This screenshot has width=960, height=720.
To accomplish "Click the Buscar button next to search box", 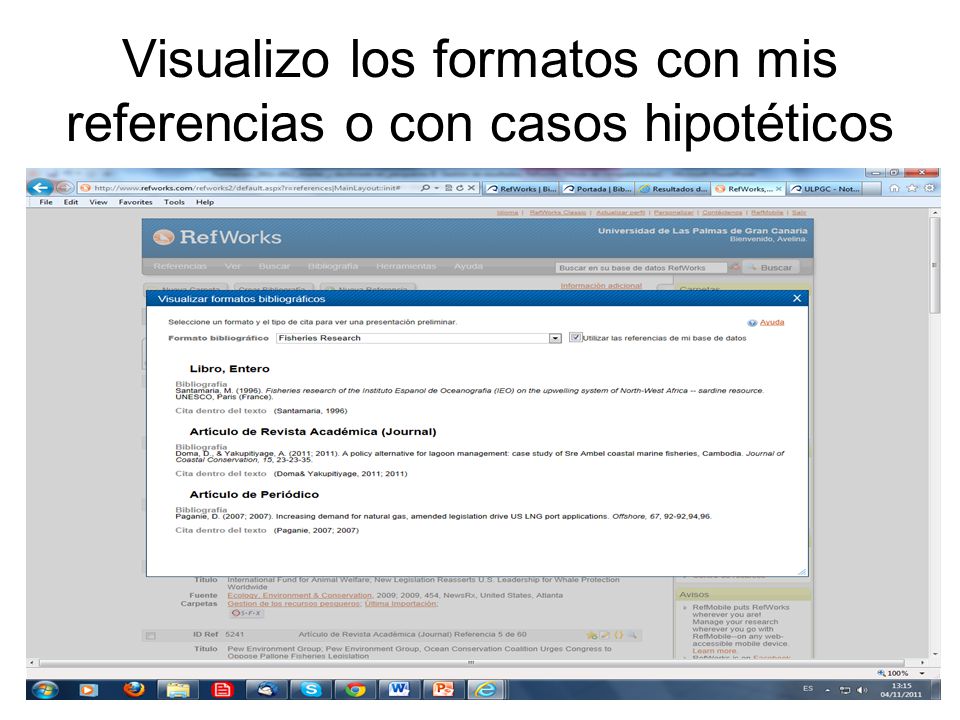I will click(771, 268).
